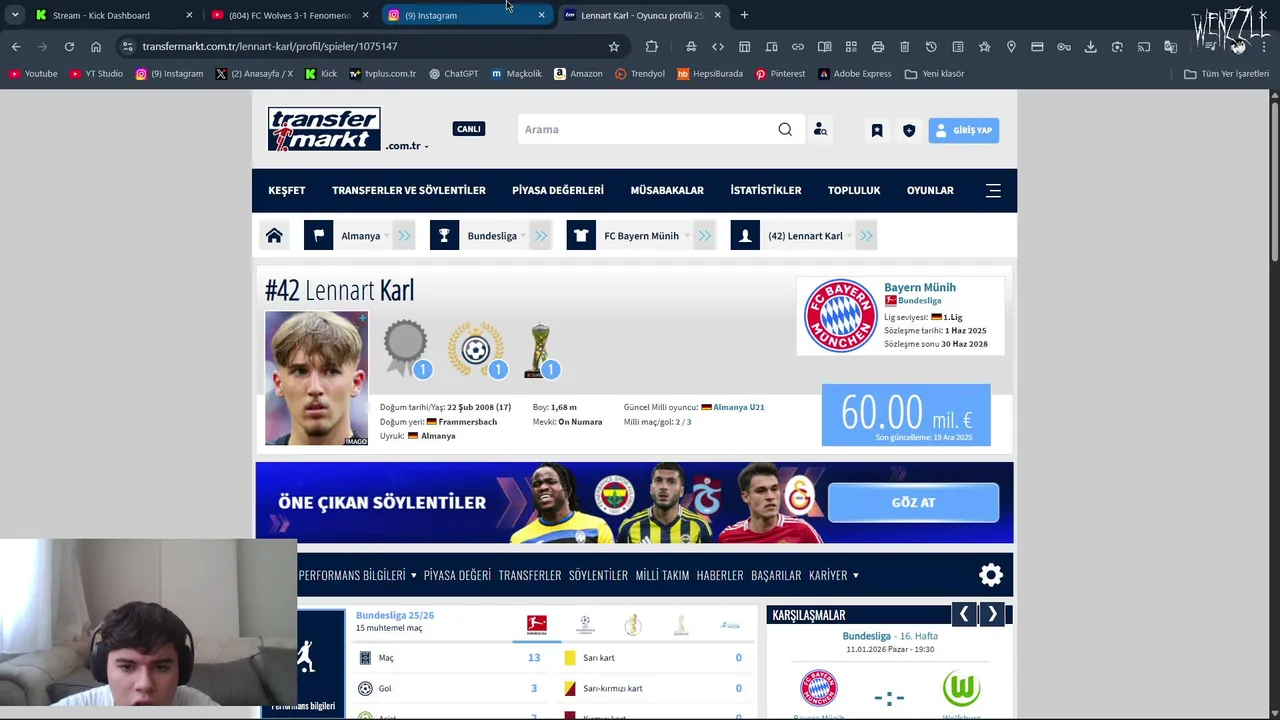Image resolution: width=1280 pixels, height=720 pixels.
Task: Open the settings gear icon on player tab bar
Action: (991, 575)
